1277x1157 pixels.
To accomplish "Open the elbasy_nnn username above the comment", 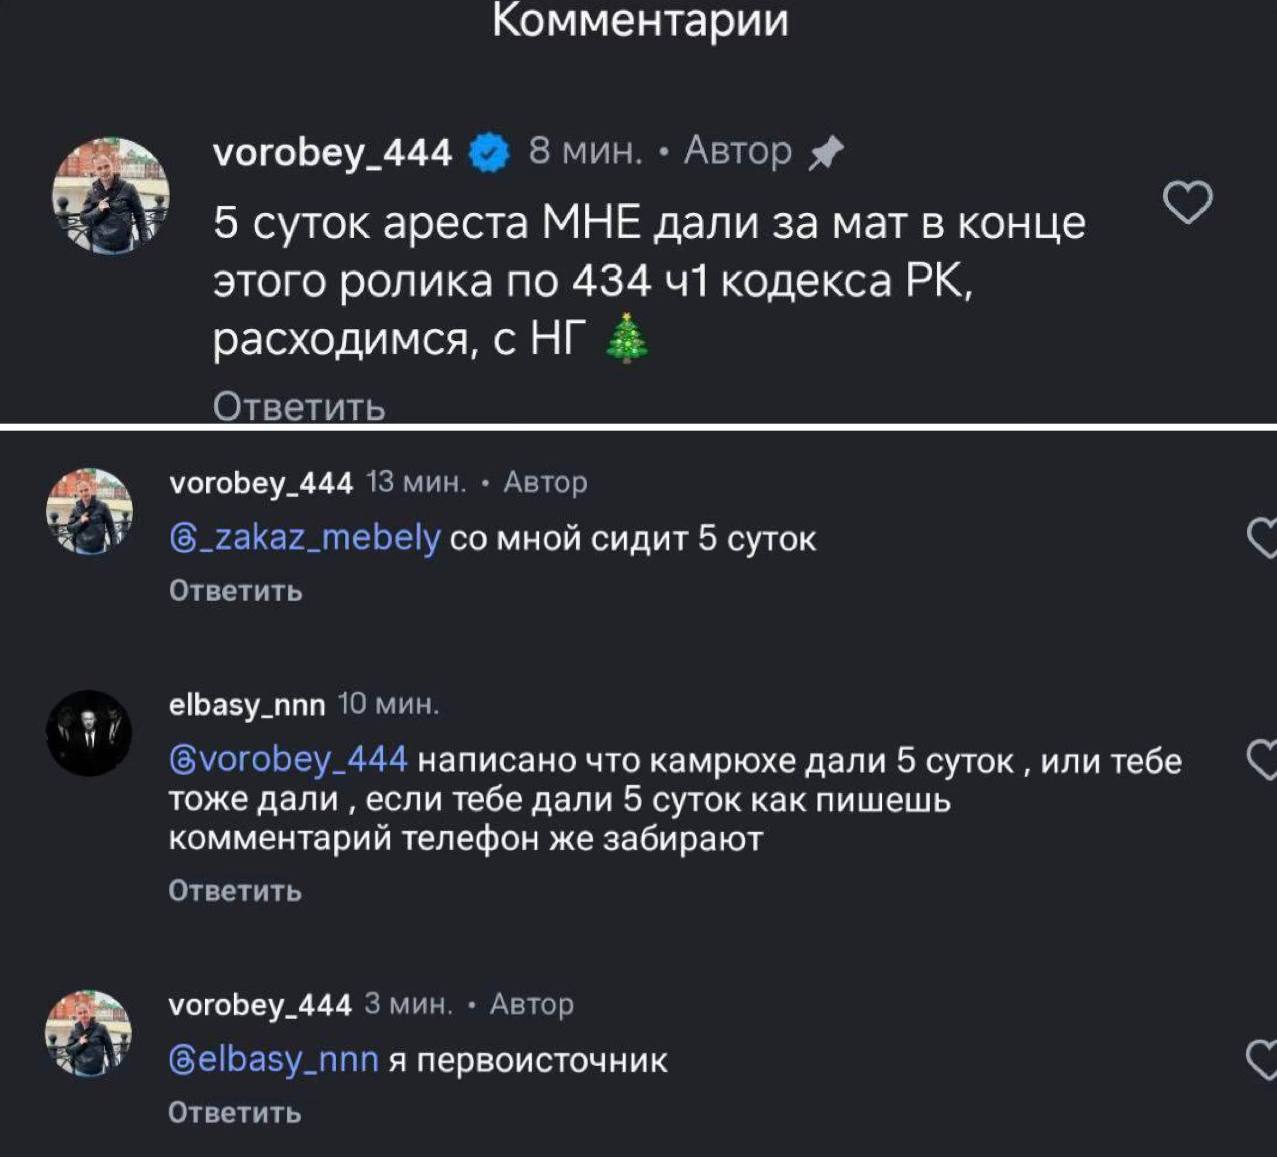I will 247,705.
